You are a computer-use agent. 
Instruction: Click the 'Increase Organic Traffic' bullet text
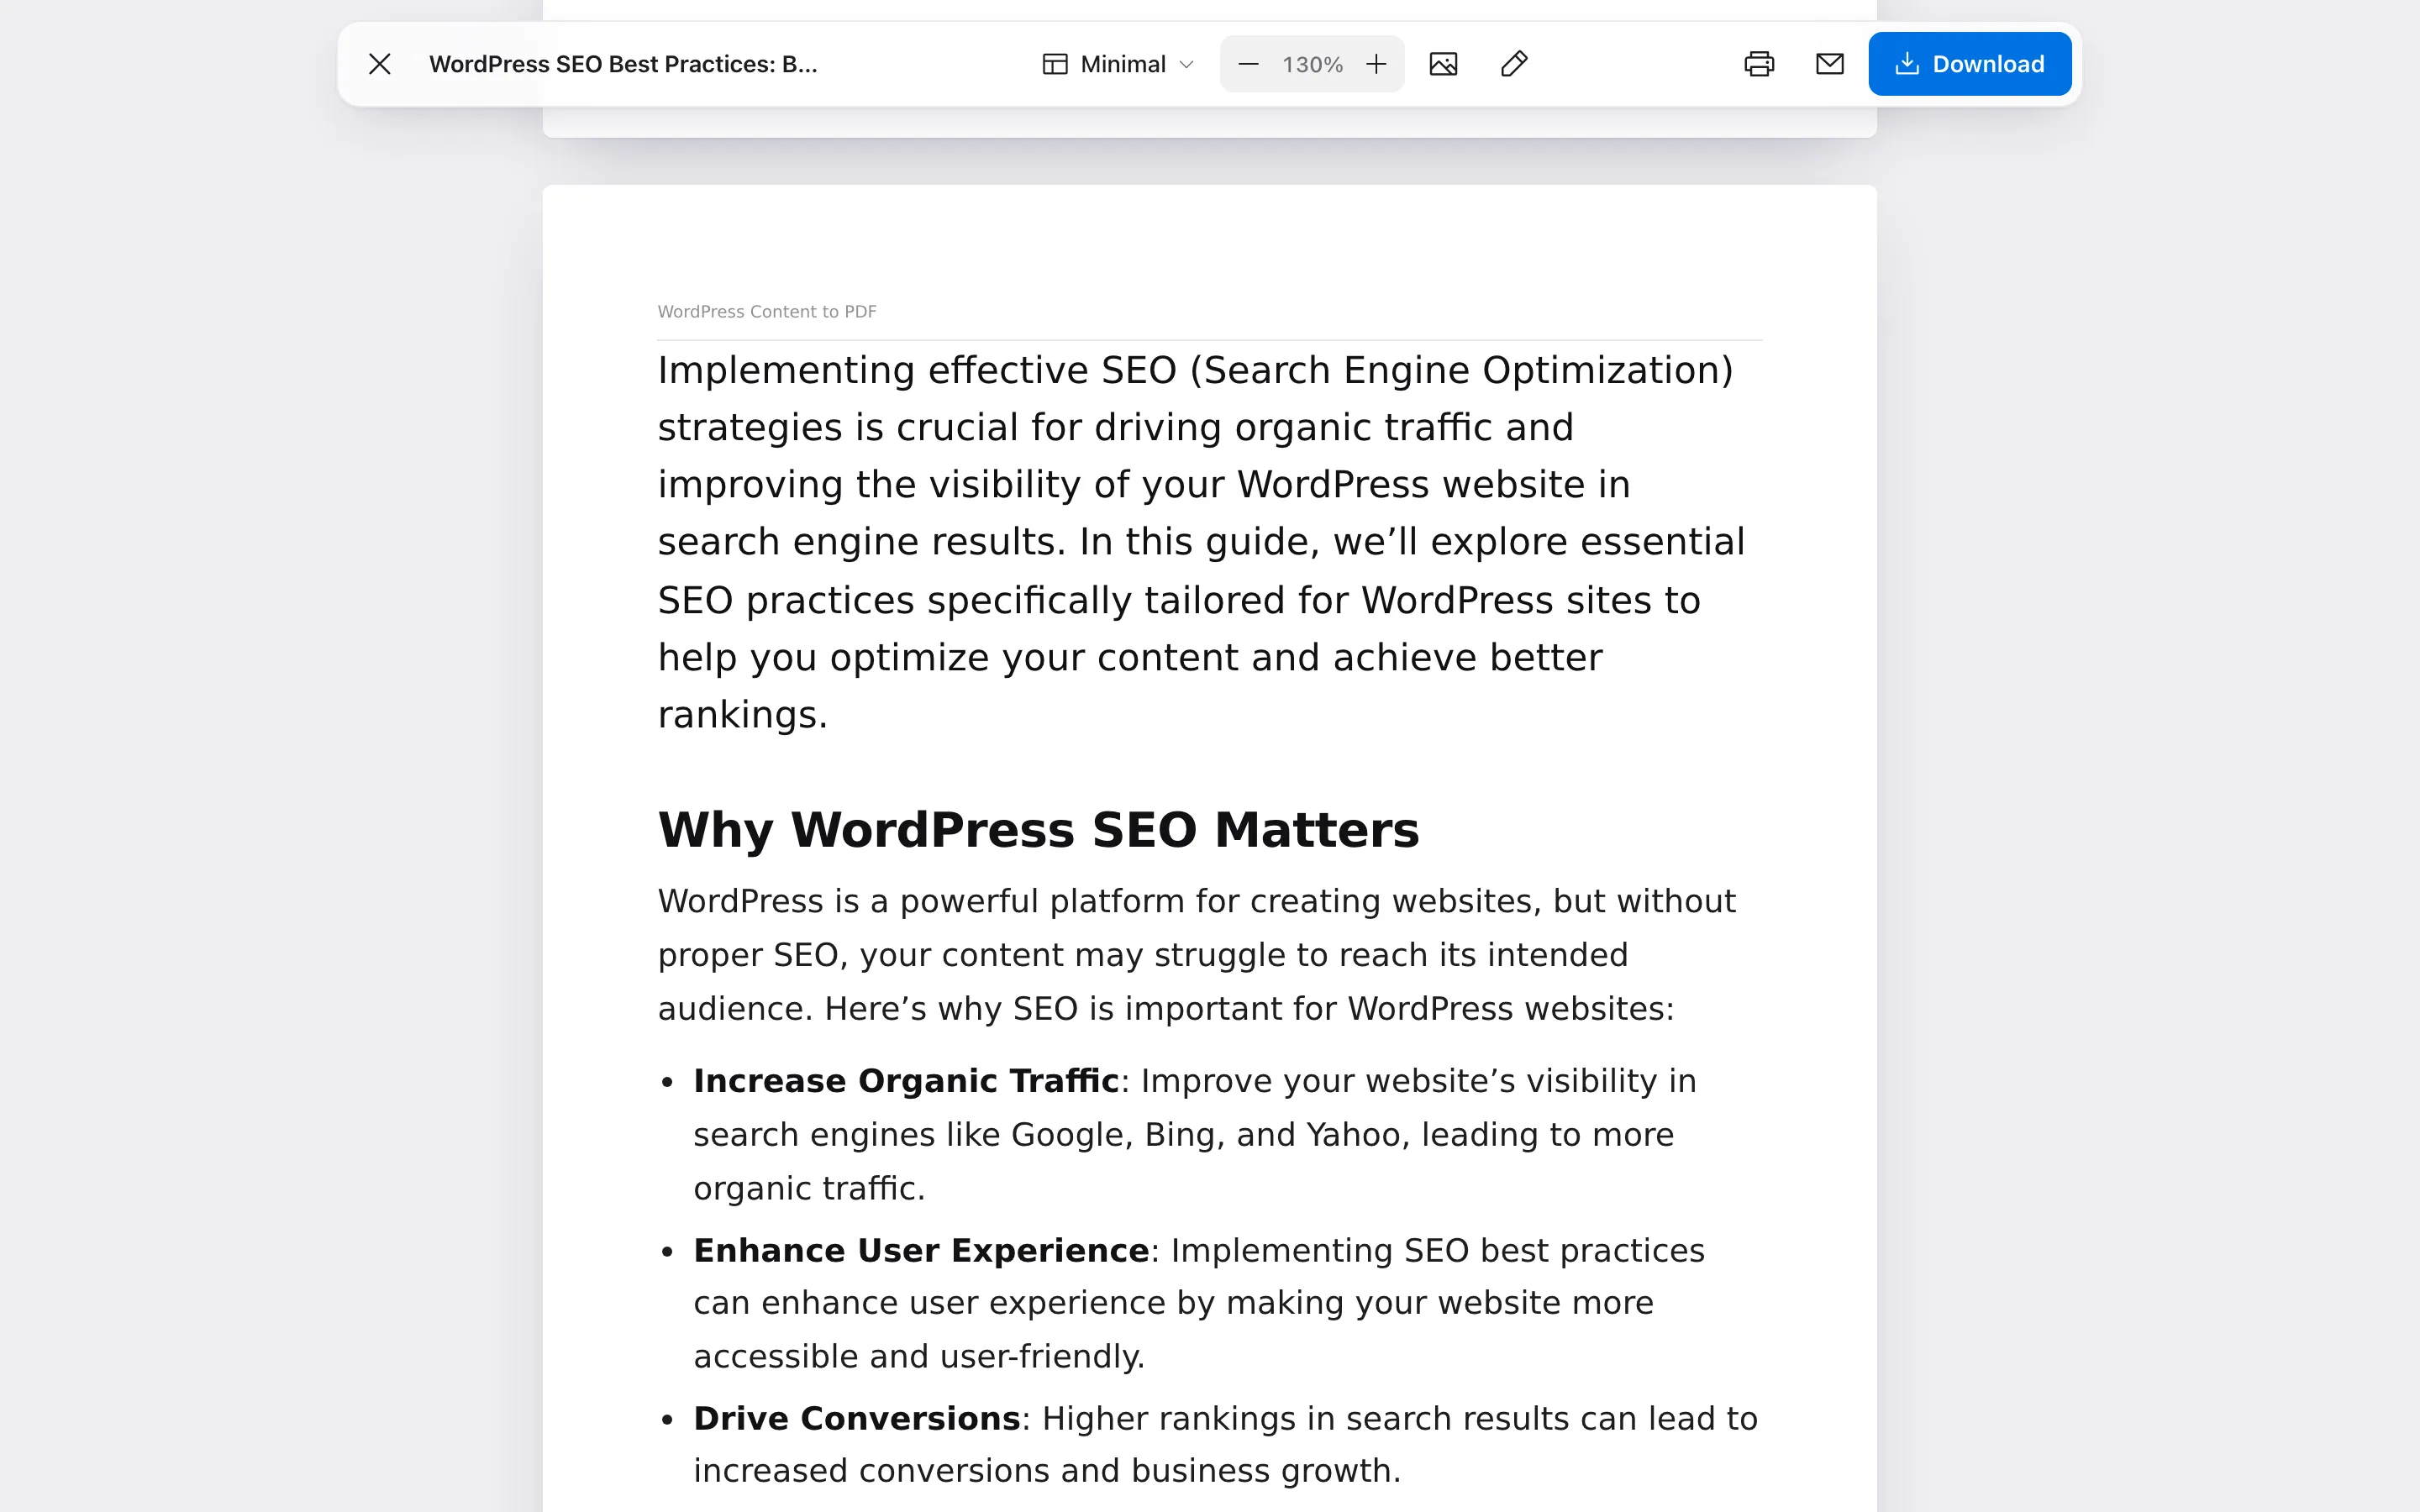pos(906,1081)
